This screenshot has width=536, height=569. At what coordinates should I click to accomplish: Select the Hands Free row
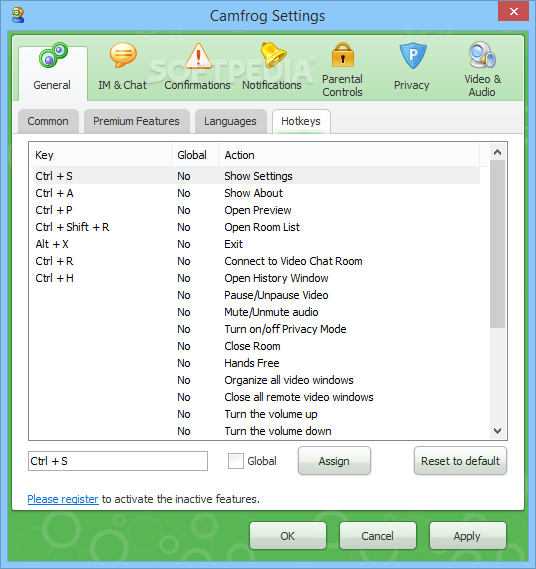pyautogui.click(x=257, y=363)
